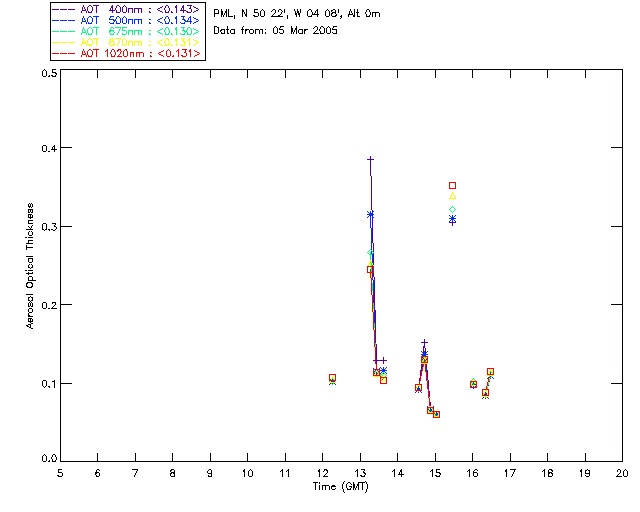Click the purple plus peak marker near 0.39
Screen dimensions: 640x512
pos(370,159)
